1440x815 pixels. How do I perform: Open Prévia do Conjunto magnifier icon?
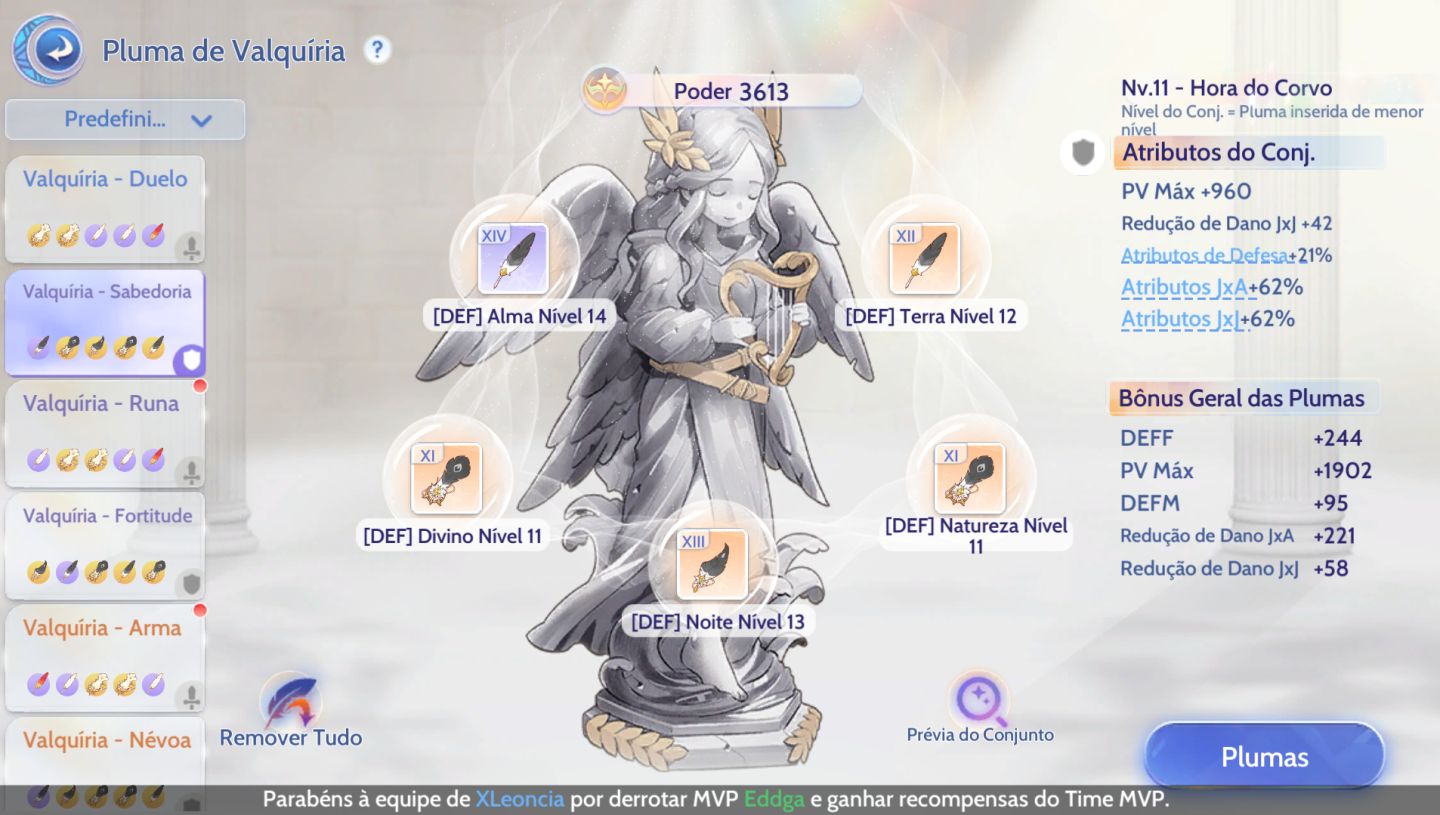tap(979, 699)
